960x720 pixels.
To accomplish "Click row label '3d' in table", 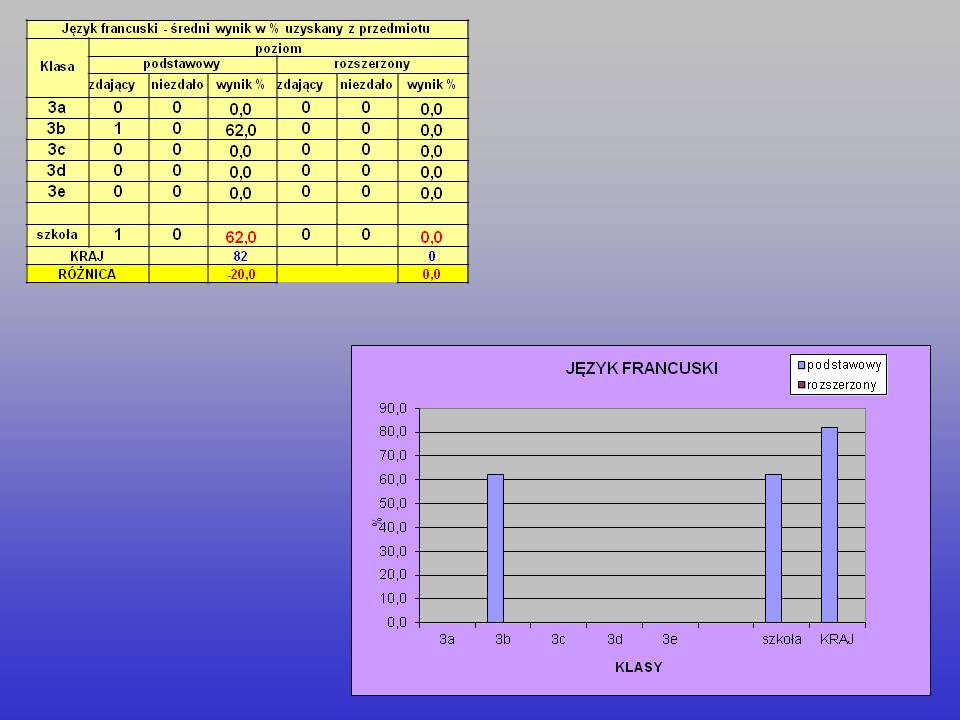I will pyautogui.click(x=56, y=171).
